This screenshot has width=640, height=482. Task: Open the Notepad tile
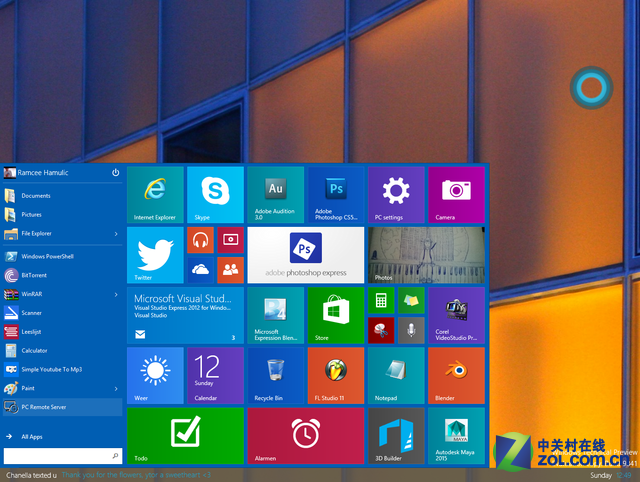[x=396, y=375]
